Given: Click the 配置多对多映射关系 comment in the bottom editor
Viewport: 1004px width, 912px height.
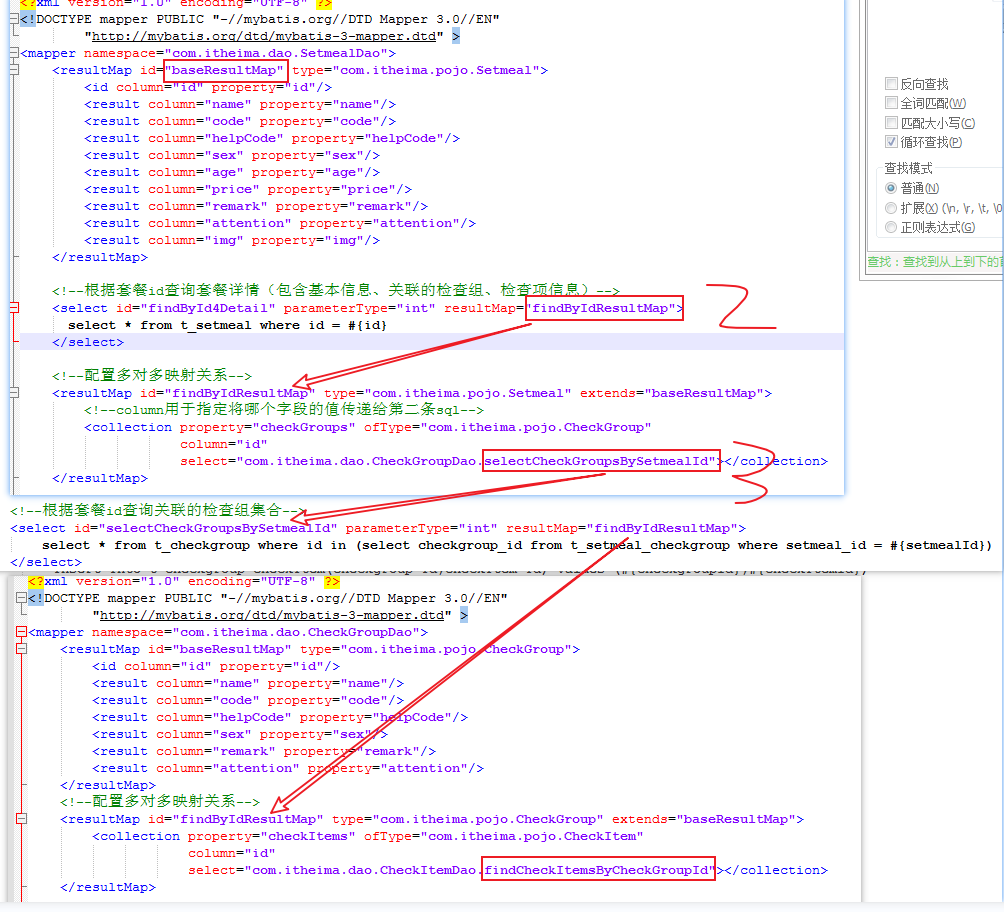Looking at the screenshot, I should [x=160, y=801].
